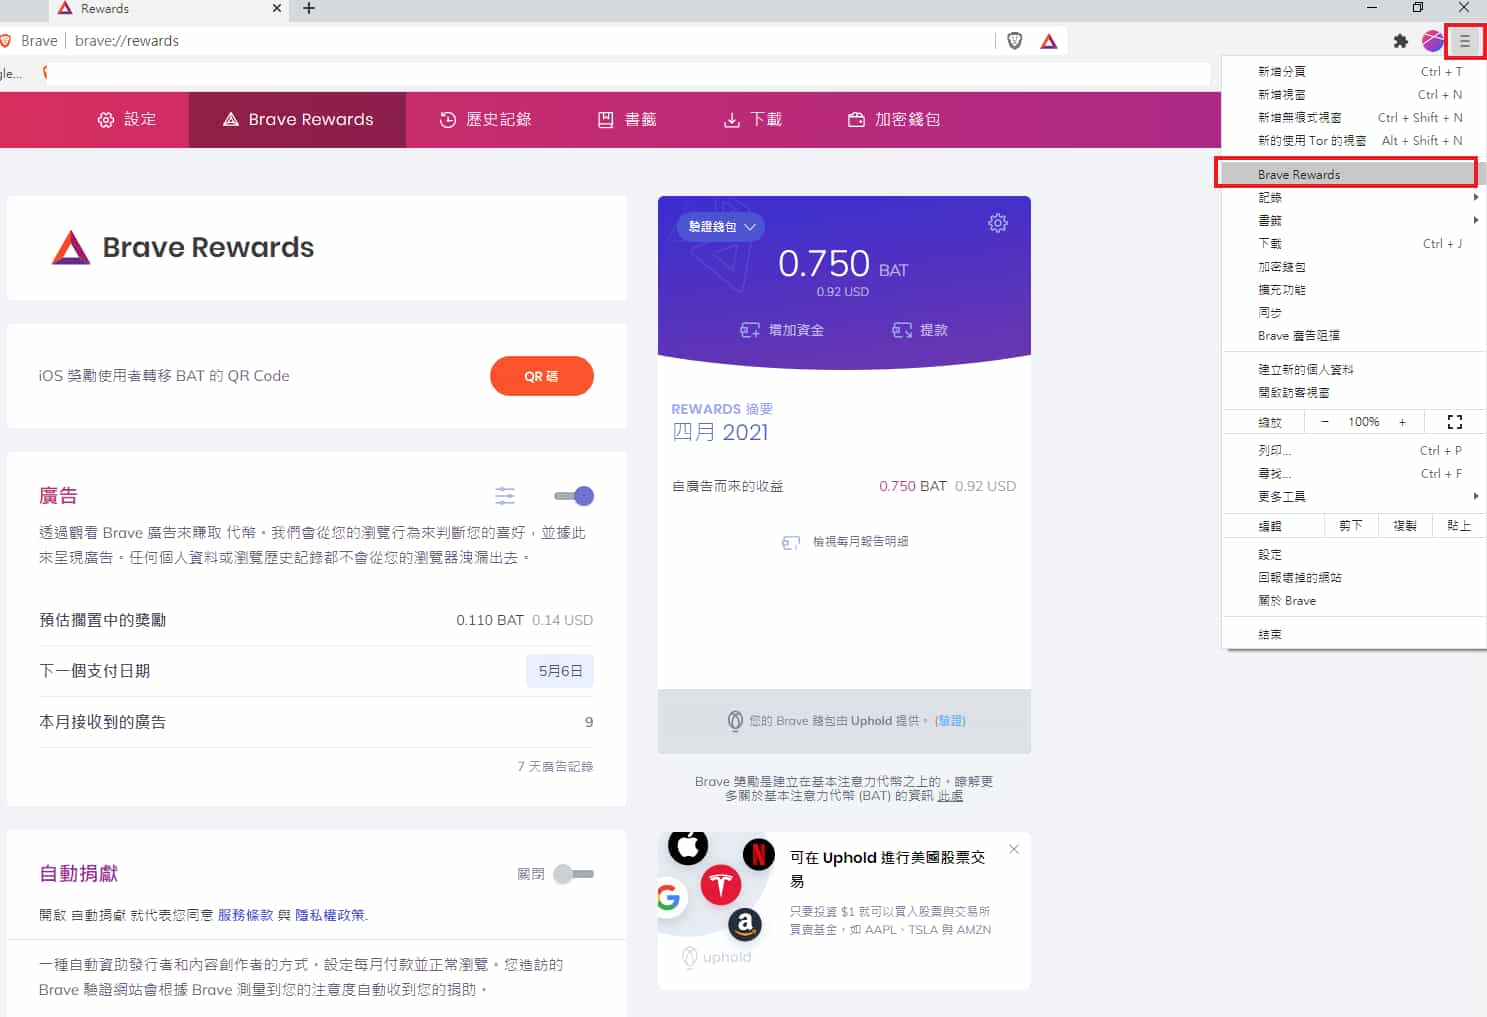Viewport: 1487px width, 1017px height.
Task: Click the hamburger main menu button
Action: click(x=1465, y=41)
